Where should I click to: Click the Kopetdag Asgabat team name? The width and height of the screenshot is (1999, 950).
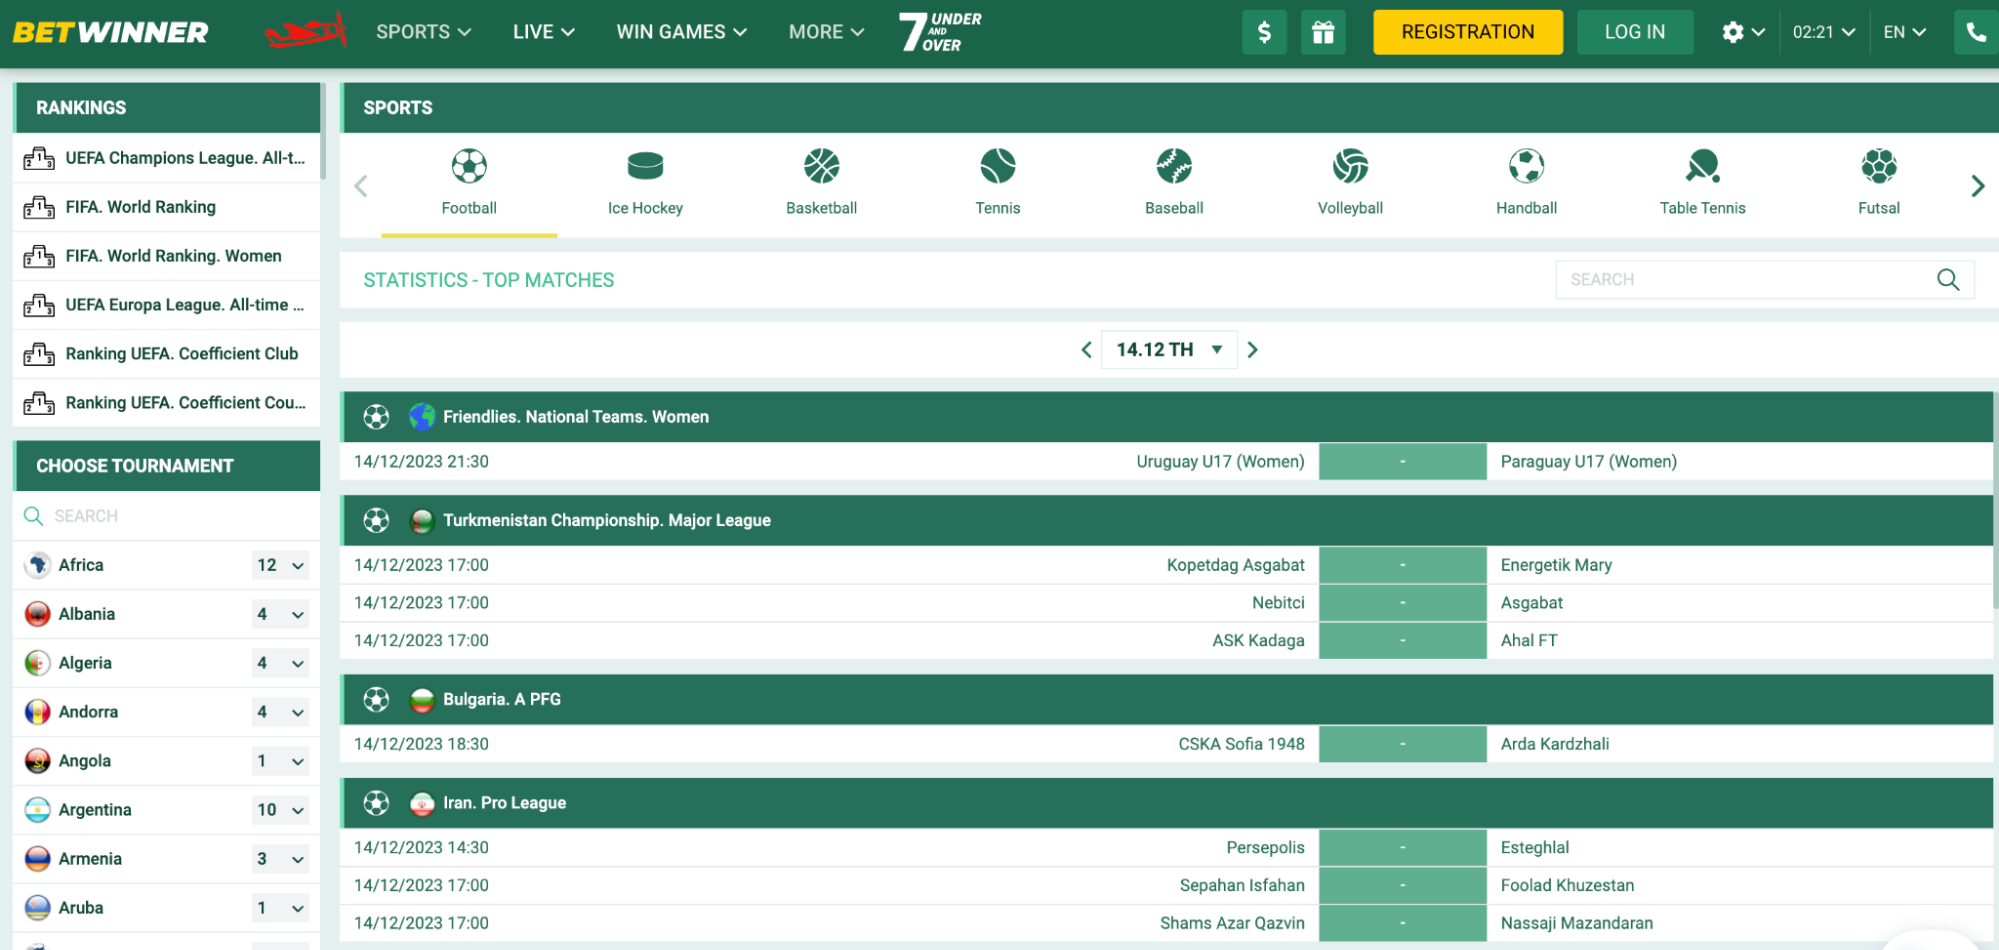1236,565
